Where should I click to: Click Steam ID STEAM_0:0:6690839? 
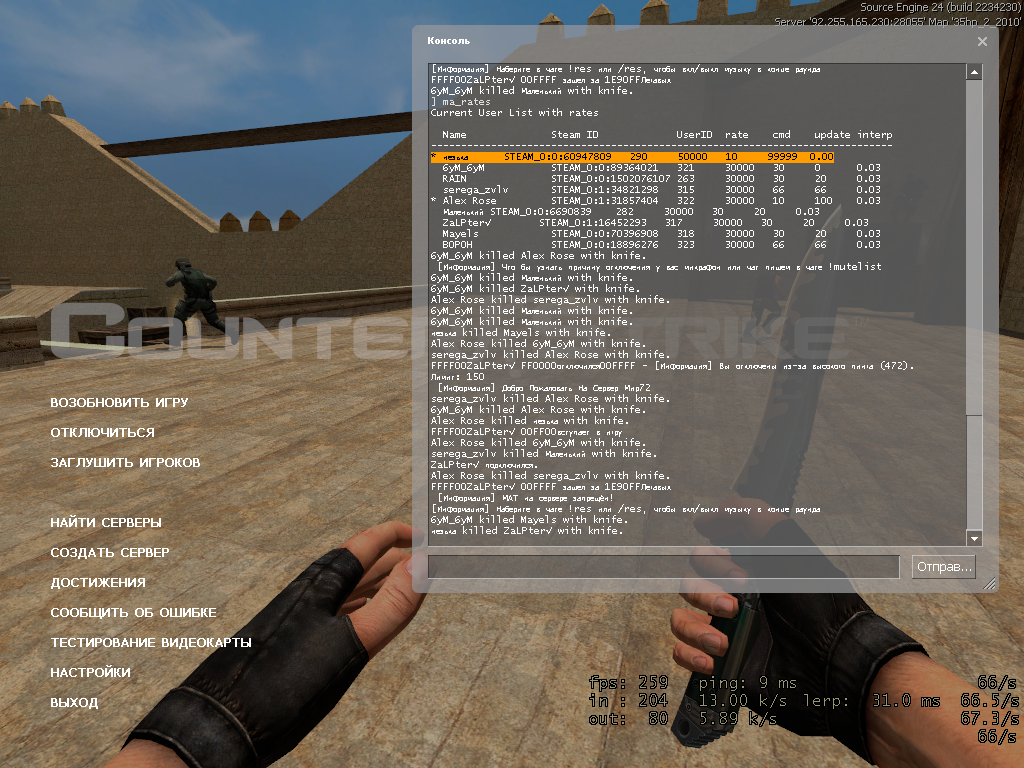[541, 212]
